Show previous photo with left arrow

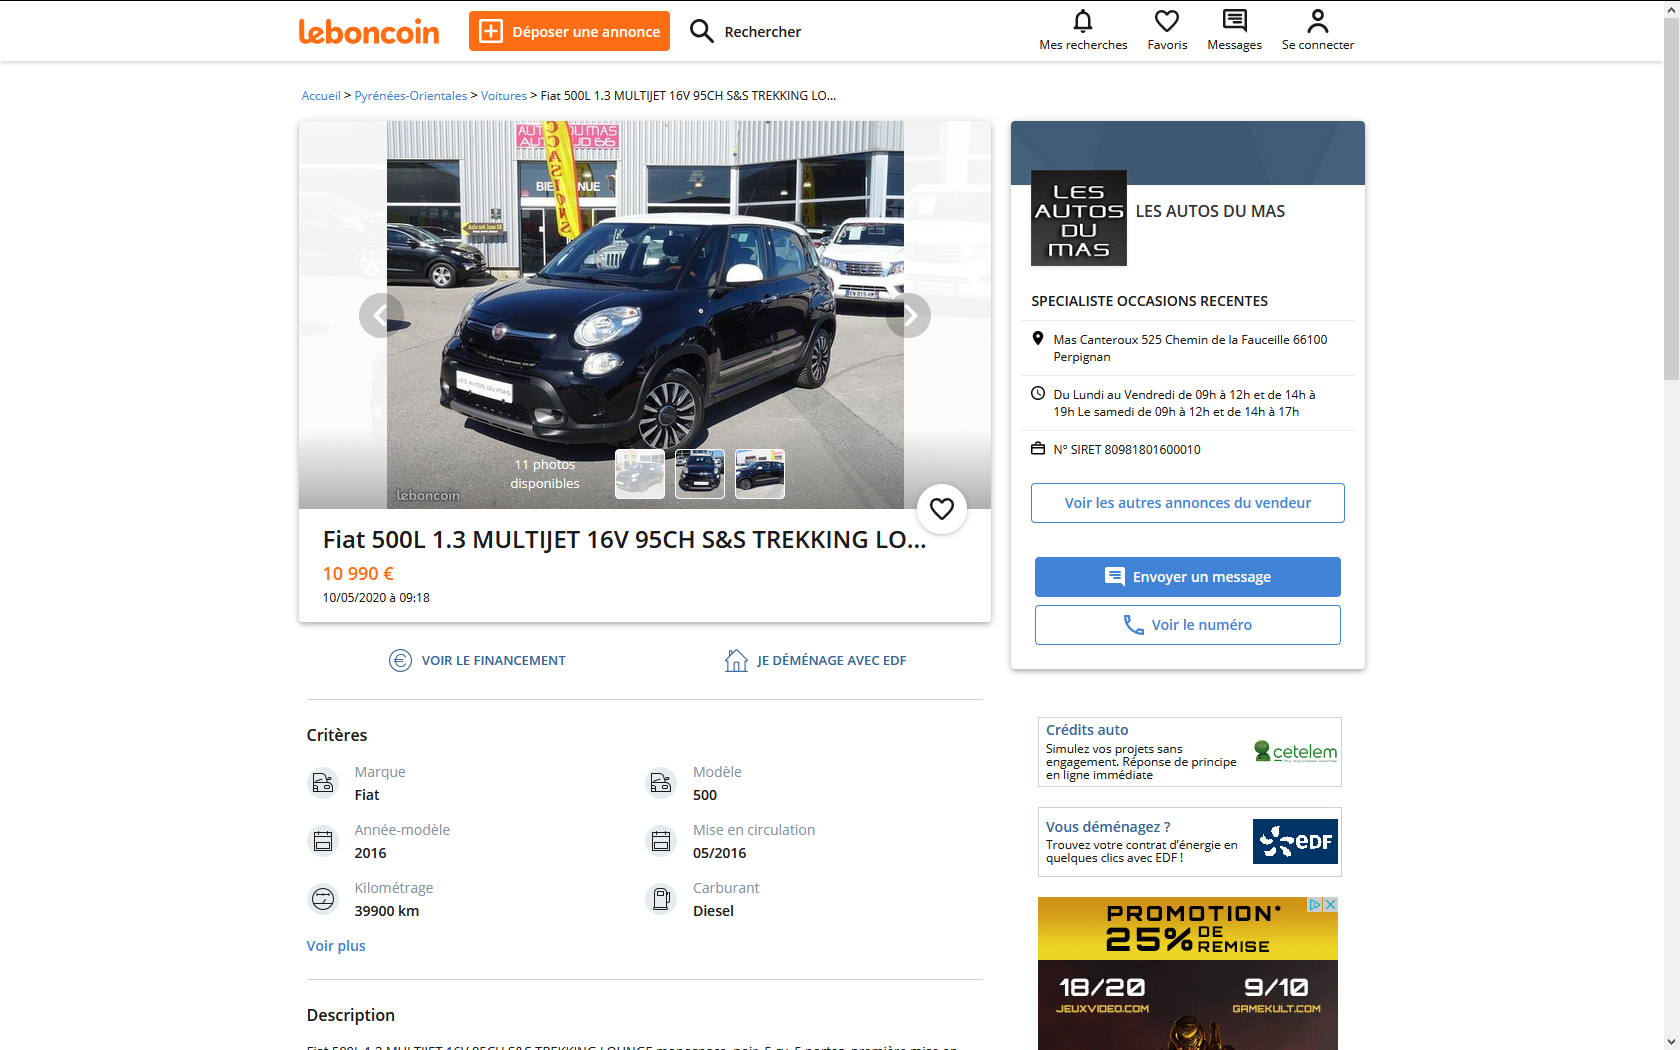pos(381,315)
